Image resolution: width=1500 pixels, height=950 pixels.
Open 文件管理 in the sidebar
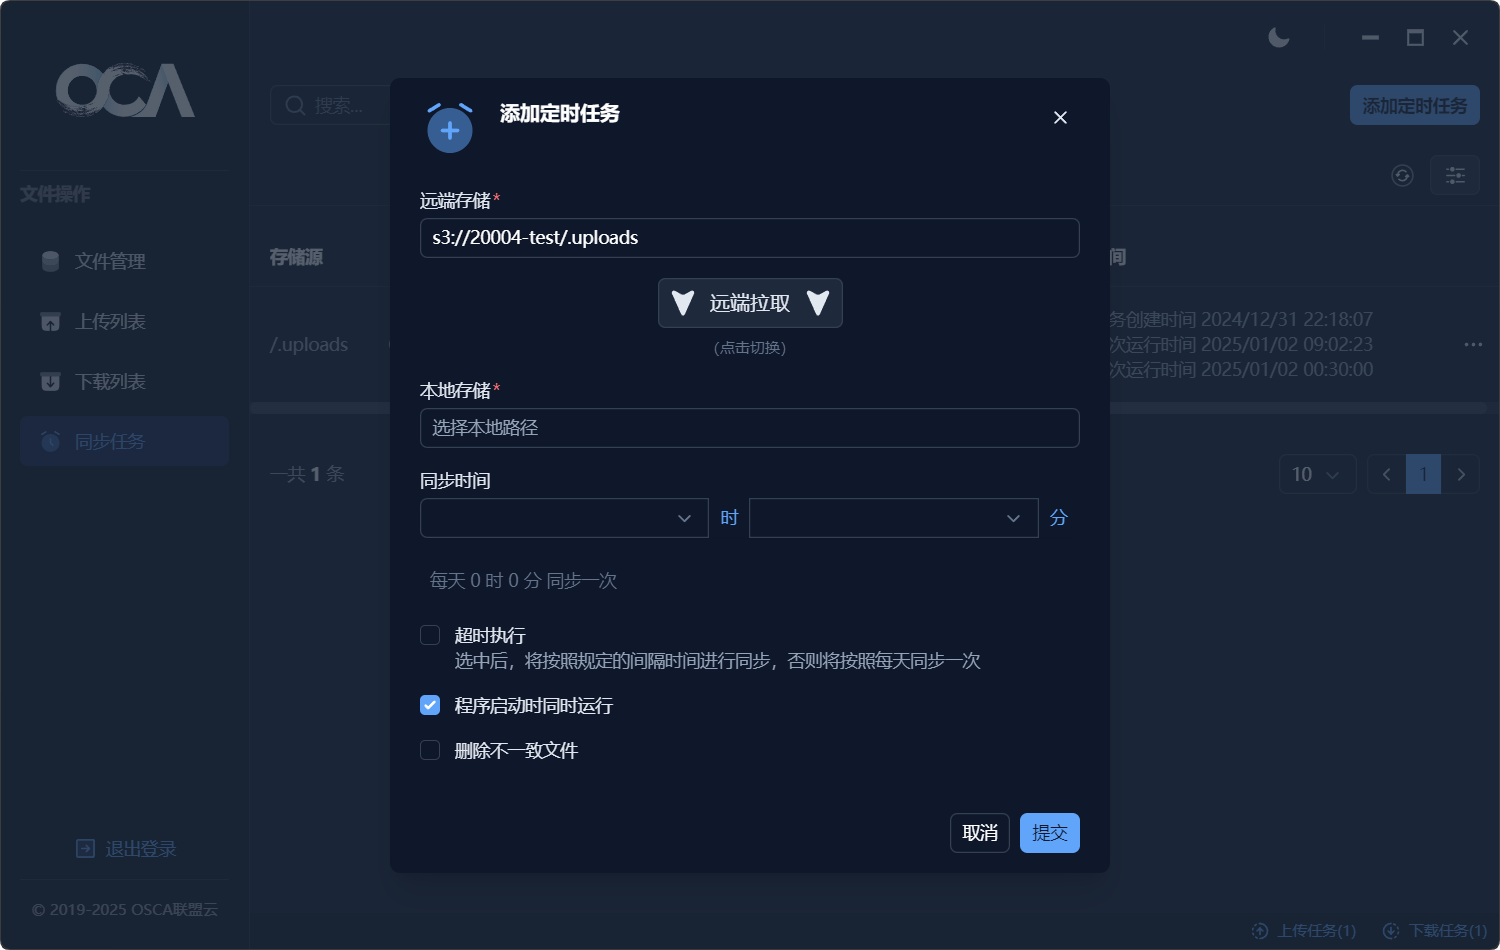tap(110, 262)
